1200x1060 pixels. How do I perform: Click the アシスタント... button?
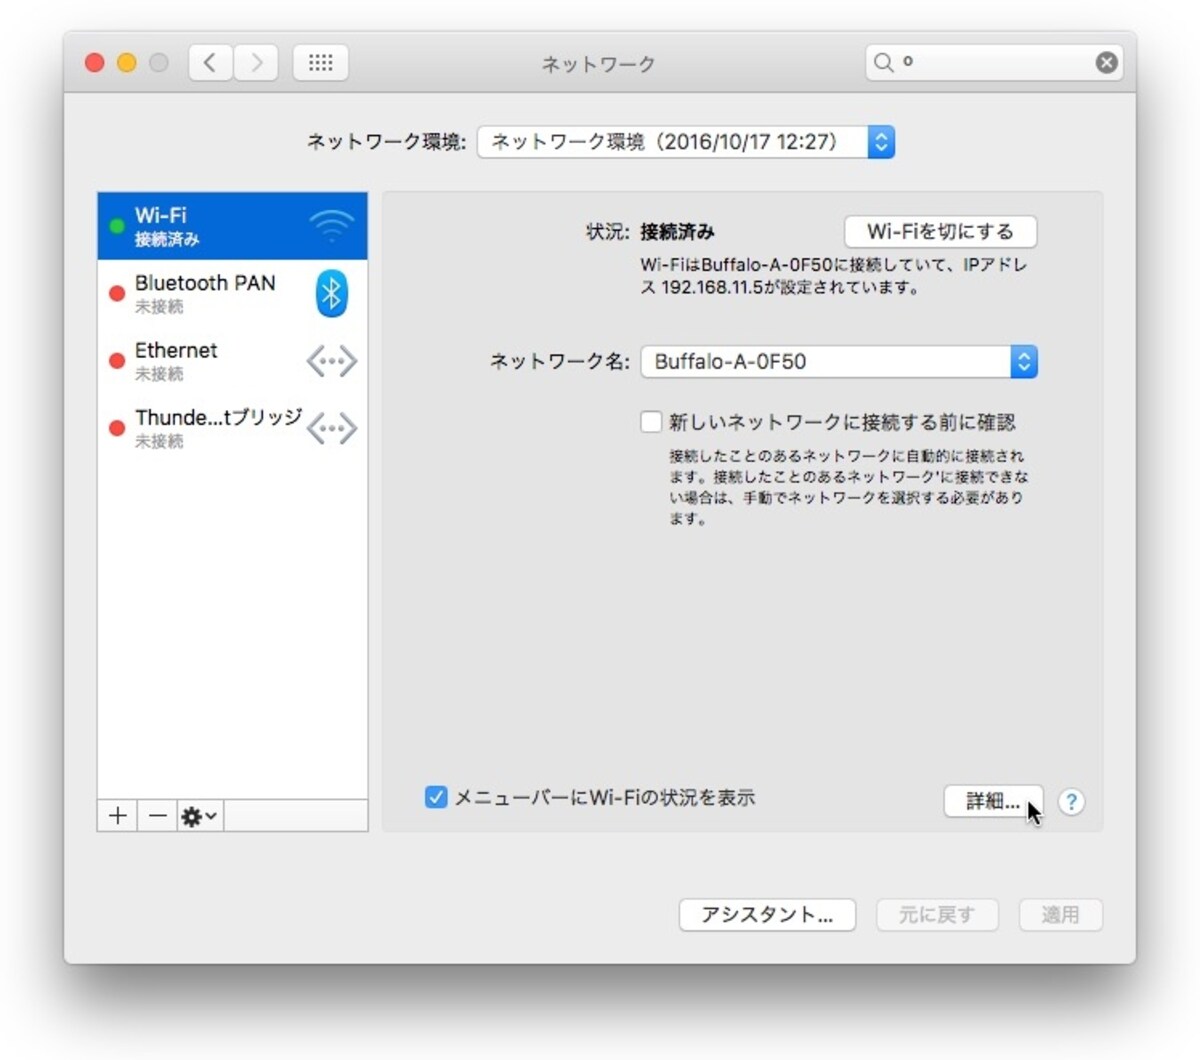click(x=767, y=915)
